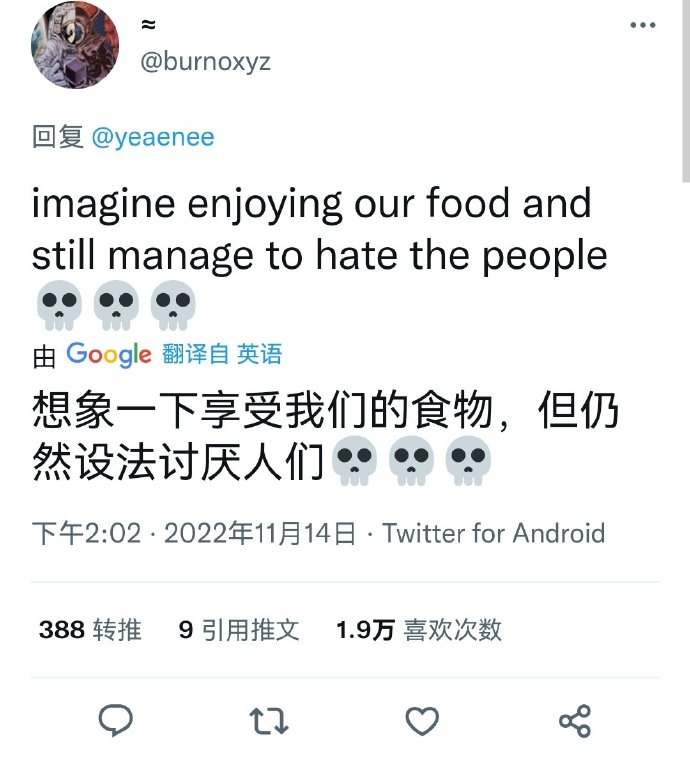Share the tweet via share icon
Viewport: 690px width, 762px height.
(575, 721)
